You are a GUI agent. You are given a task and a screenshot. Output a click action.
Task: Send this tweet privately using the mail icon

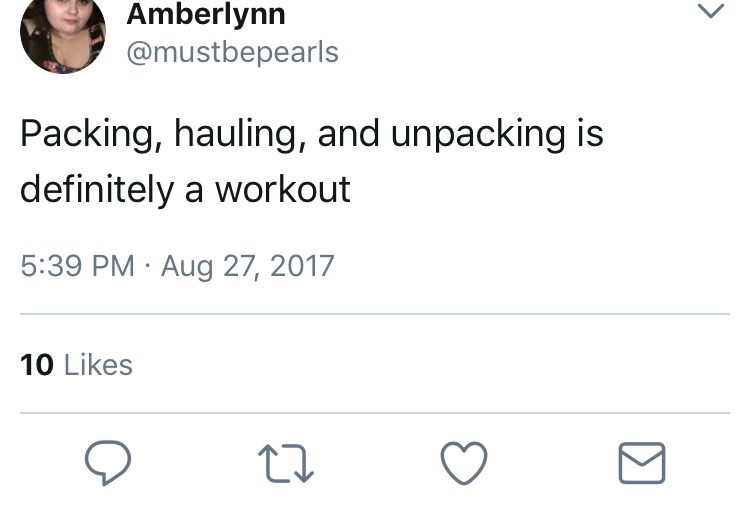point(642,463)
